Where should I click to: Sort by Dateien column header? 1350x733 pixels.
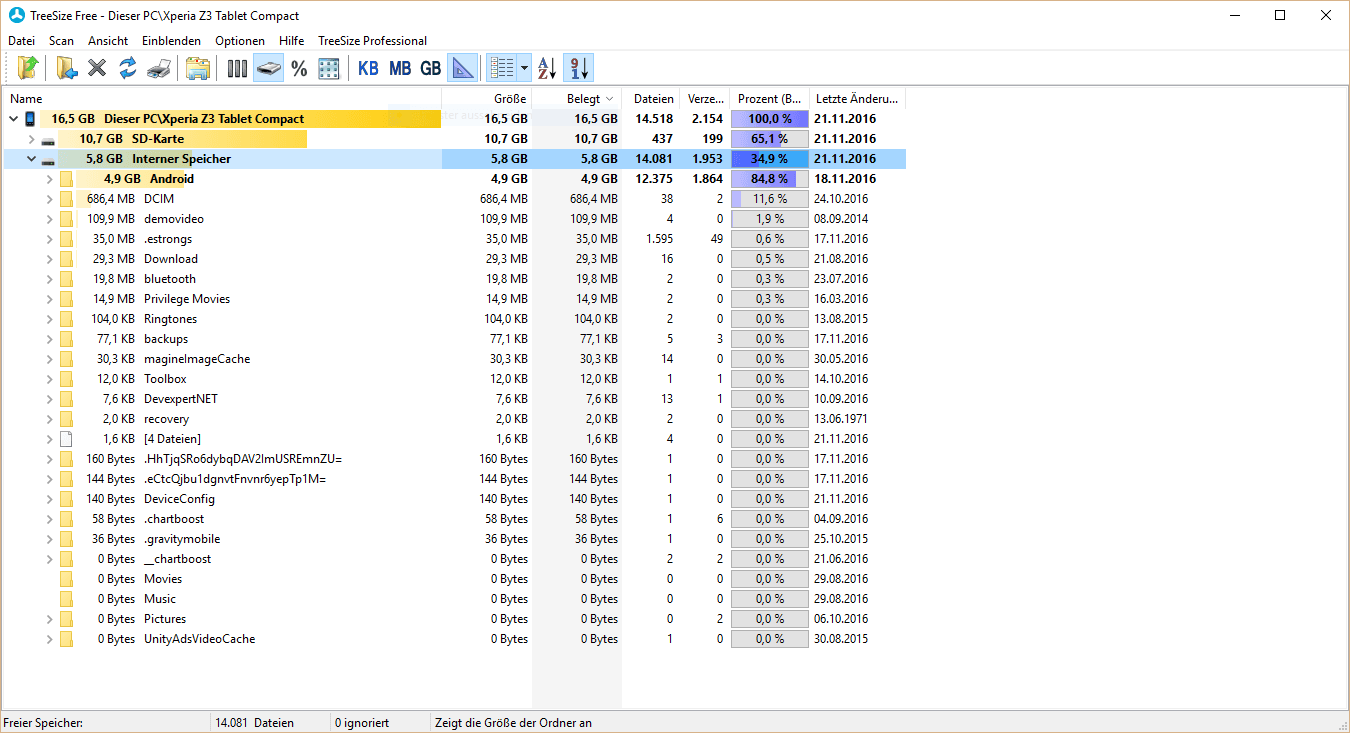[651, 99]
